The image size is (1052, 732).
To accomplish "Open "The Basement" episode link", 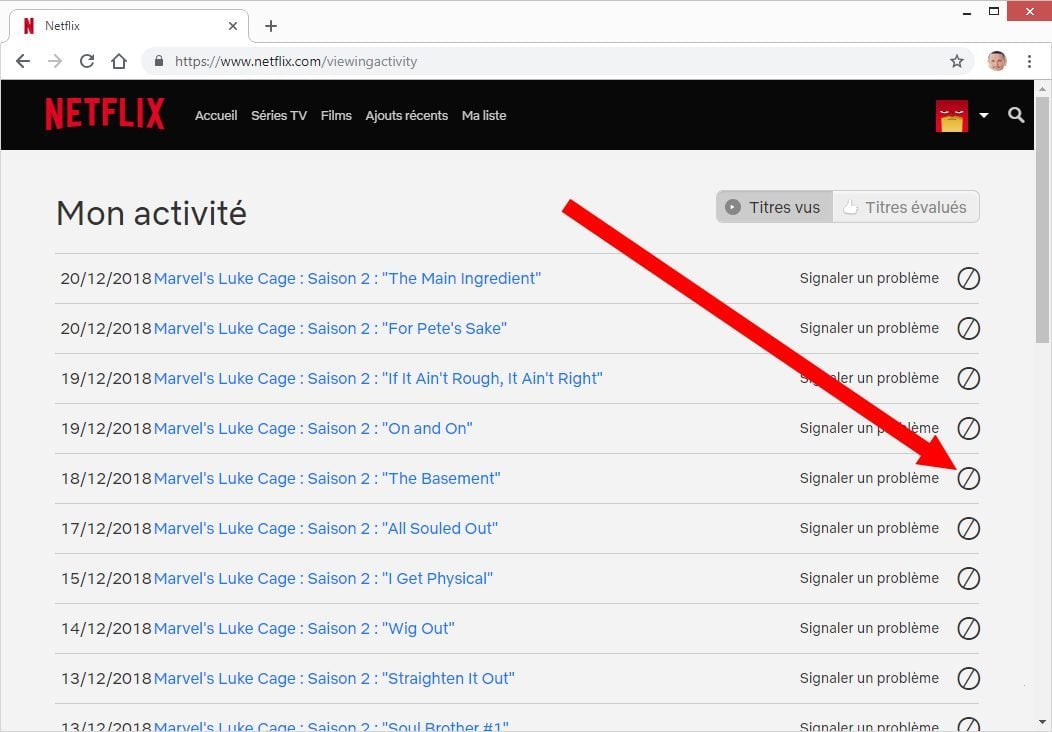I will click(x=327, y=478).
